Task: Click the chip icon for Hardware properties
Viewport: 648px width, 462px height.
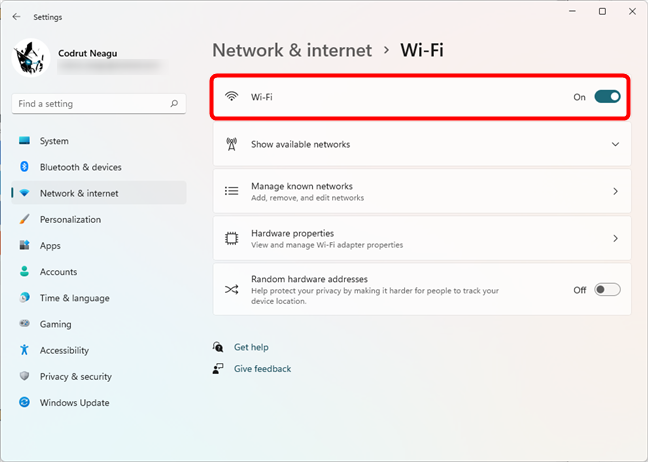Action: (x=231, y=238)
